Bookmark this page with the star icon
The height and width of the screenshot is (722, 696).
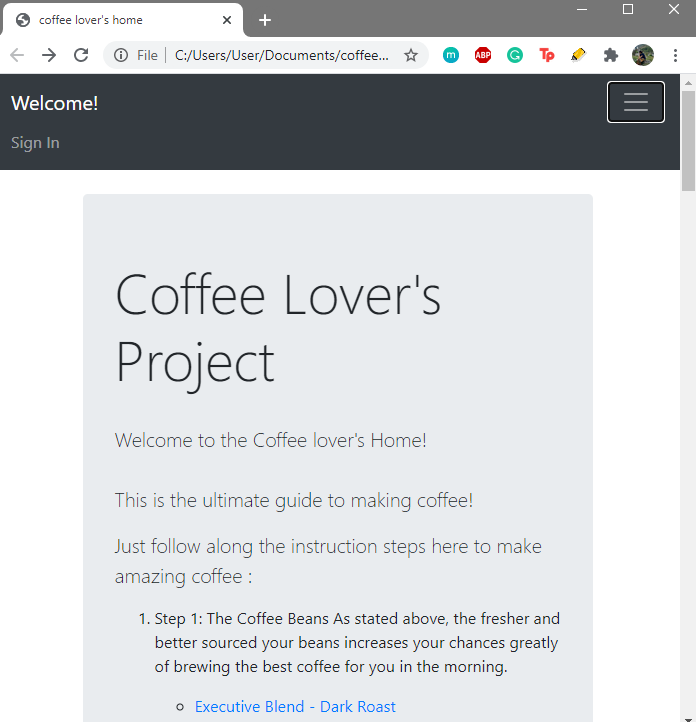click(x=411, y=55)
